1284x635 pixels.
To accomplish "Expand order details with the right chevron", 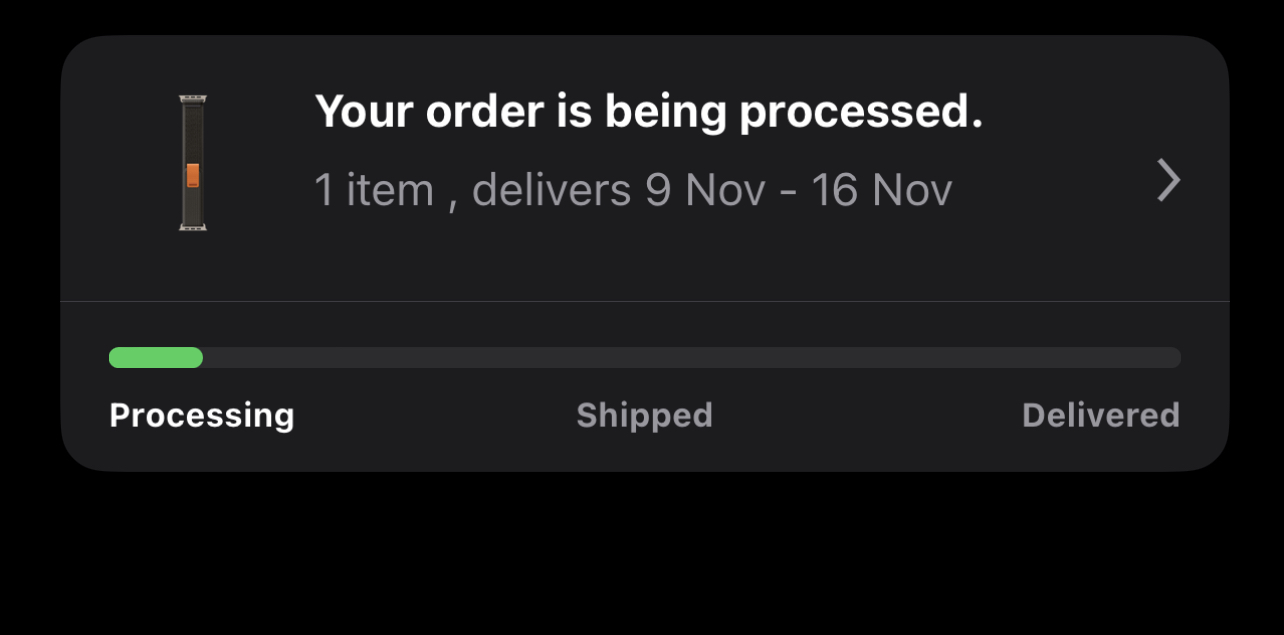I will pyautogui.click(x=1168, y=181).
